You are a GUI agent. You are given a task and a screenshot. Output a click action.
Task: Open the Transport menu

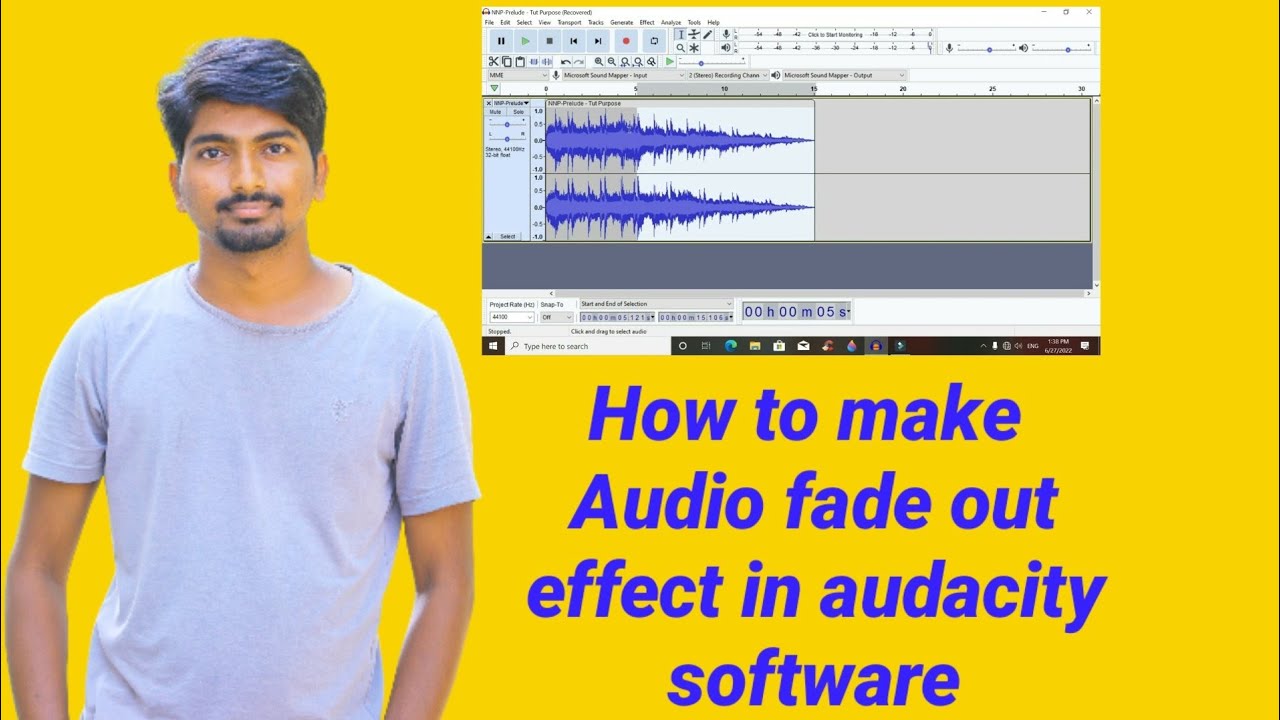click(569, 22)
